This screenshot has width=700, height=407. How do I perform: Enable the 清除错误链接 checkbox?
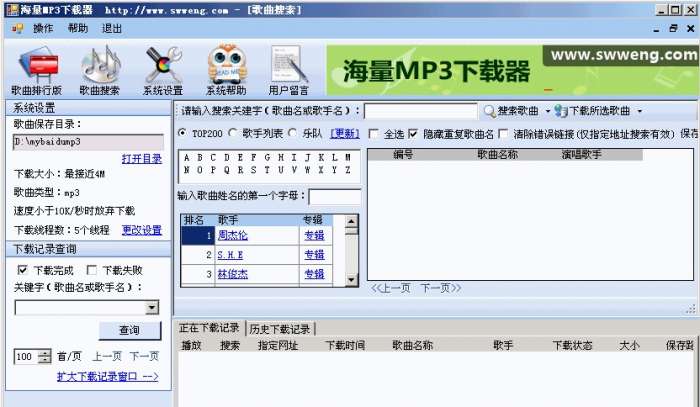(x=504, y=134)
